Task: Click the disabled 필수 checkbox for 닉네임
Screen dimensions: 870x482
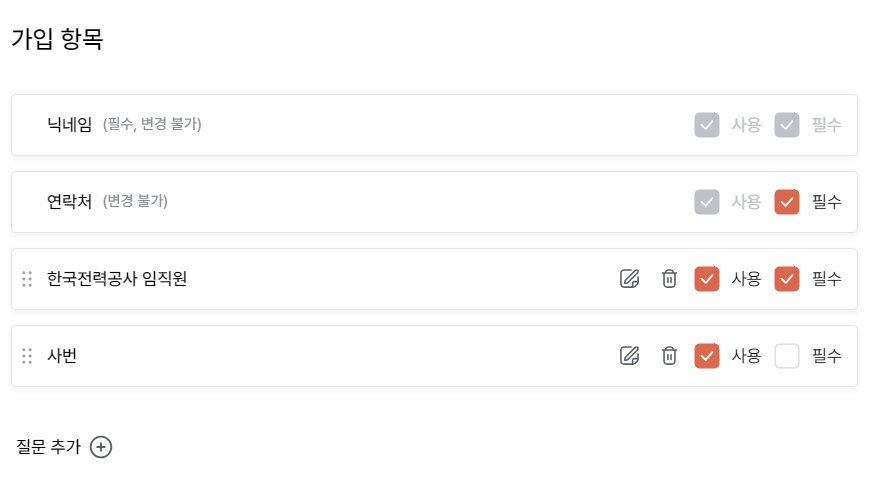Action: pyautogui.click(x=787, y=125)
